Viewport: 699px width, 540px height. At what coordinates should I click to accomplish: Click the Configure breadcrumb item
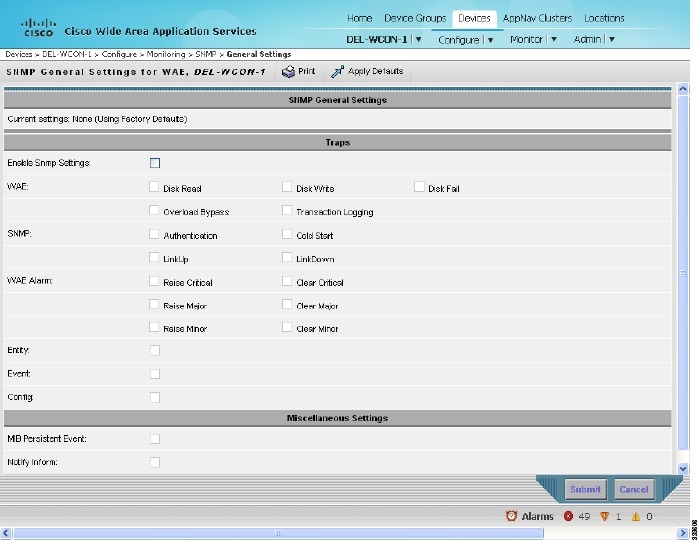(x=119, y=54)
